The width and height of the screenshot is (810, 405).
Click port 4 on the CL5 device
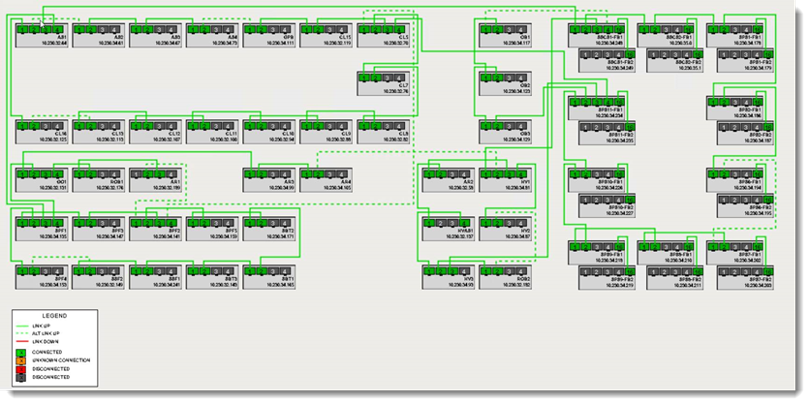point(399,30)
